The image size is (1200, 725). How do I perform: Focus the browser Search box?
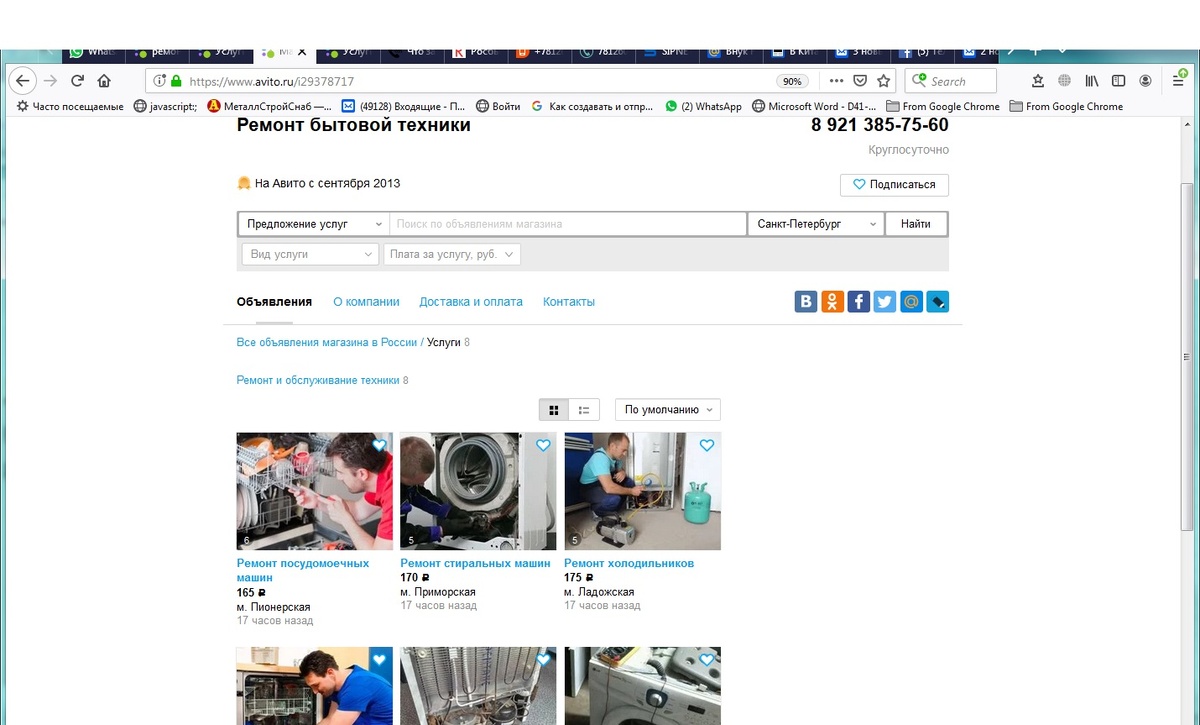coord(952,81)
